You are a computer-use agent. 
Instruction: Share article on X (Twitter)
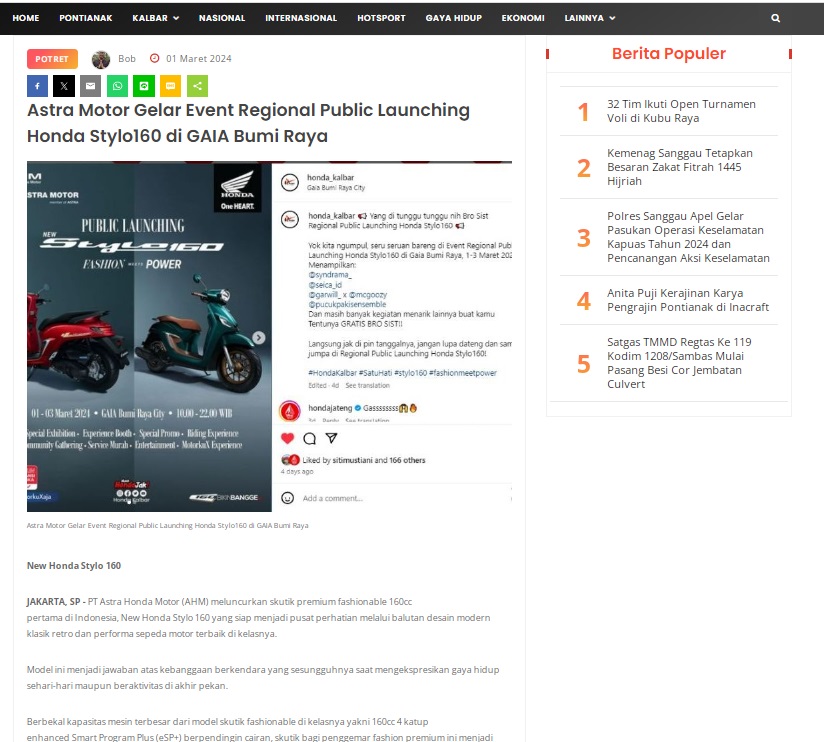coord(64,86)
